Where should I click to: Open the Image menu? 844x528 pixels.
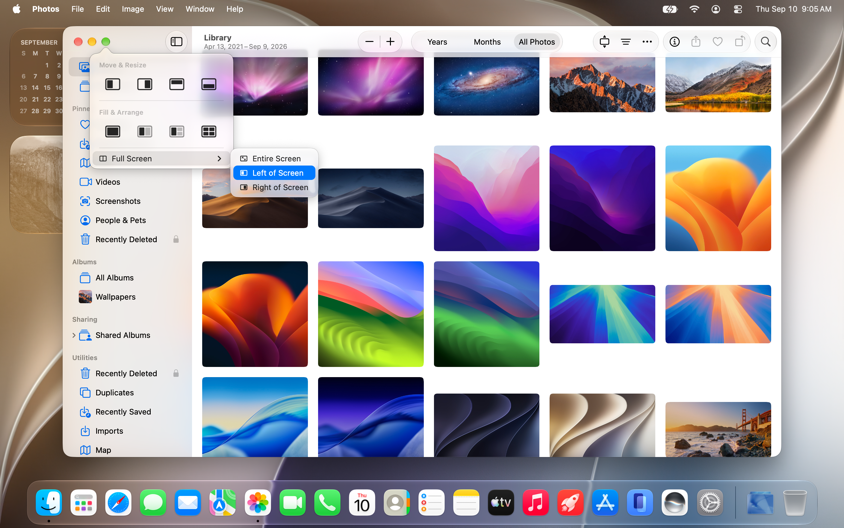[x=132, y=9]
